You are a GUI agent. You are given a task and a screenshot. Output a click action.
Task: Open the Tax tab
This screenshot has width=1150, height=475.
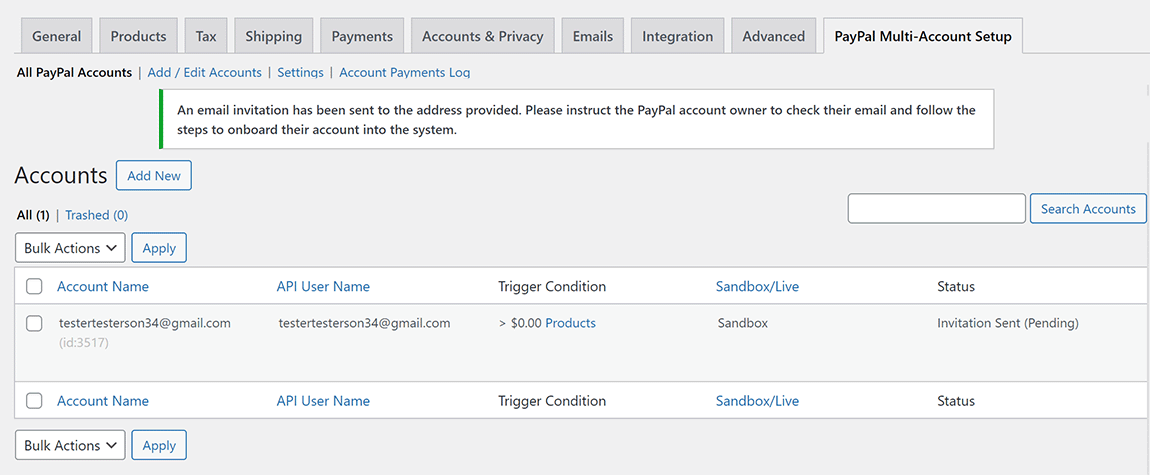(206, 36)
